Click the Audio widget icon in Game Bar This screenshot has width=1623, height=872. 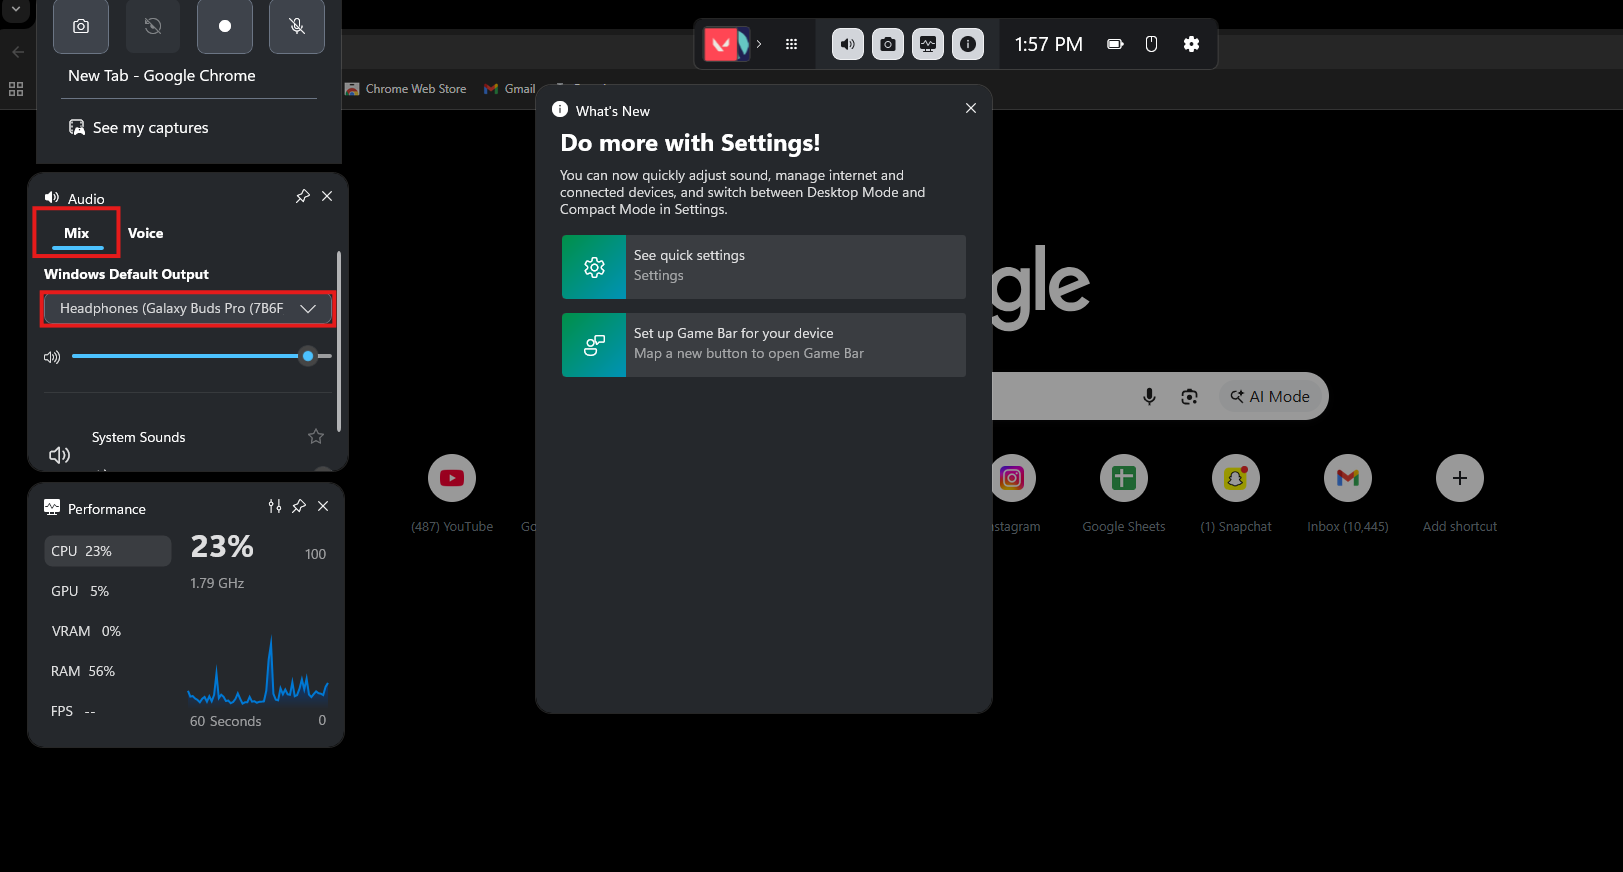(847, 44)
